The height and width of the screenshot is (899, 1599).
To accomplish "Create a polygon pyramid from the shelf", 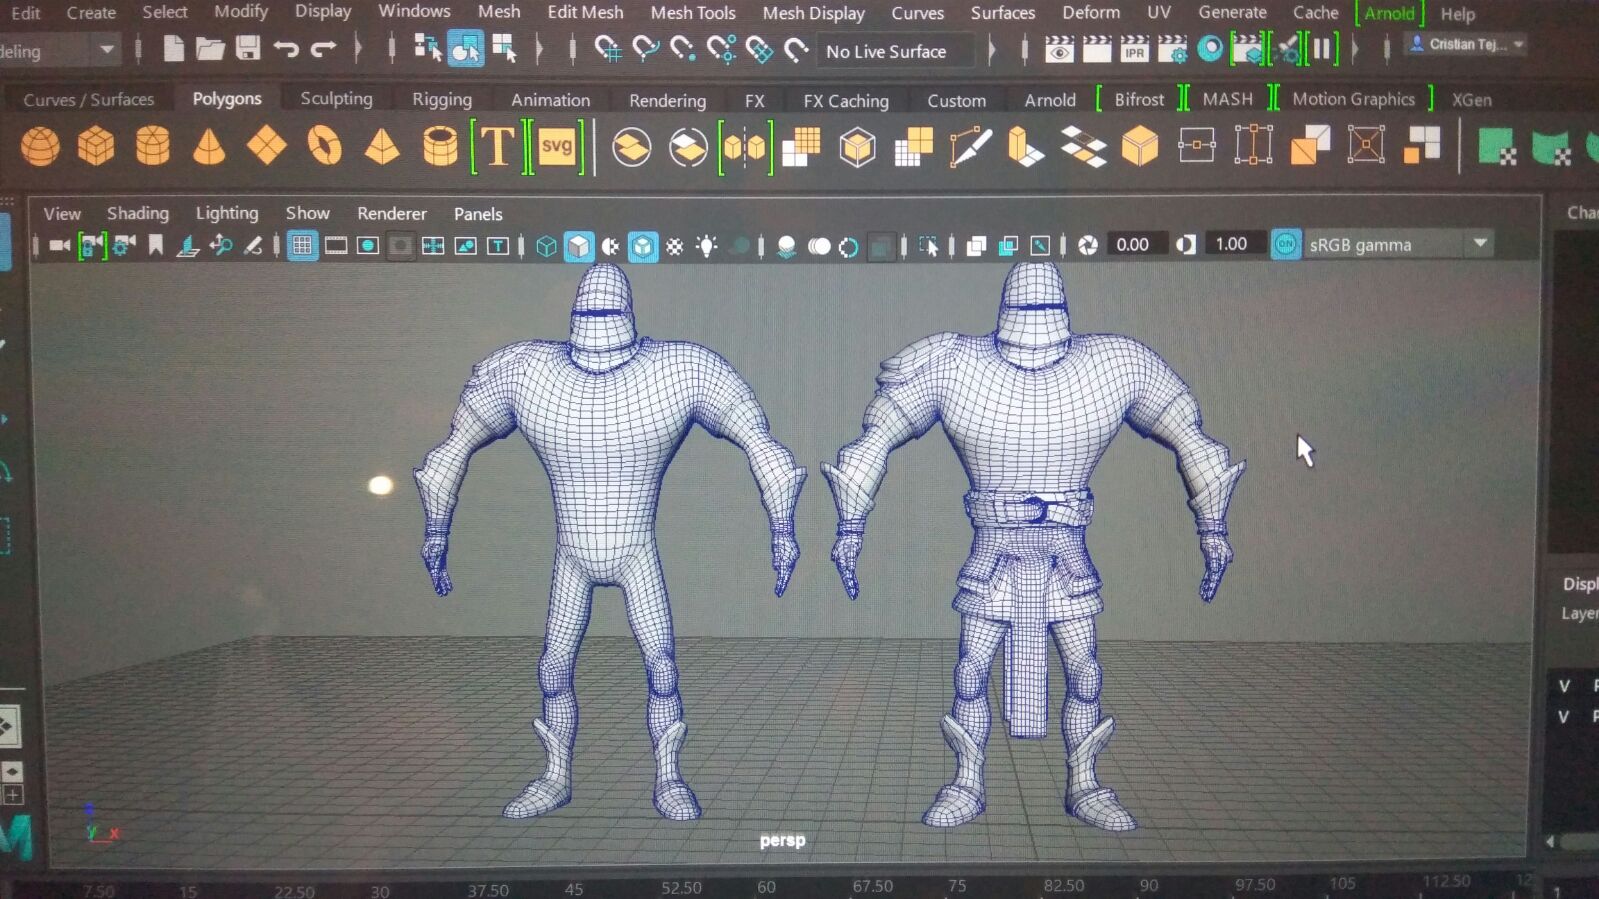I will point(382,147).
